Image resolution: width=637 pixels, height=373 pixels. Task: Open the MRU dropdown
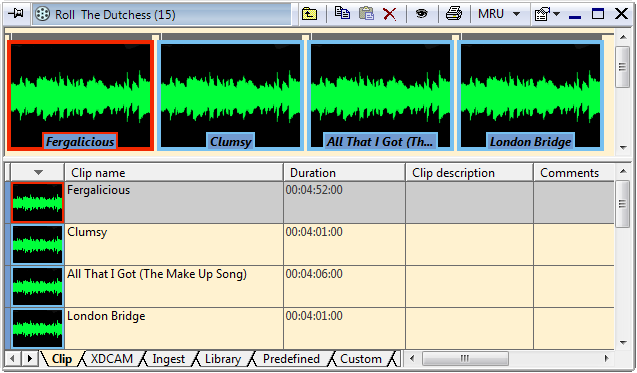click(499, 14)
